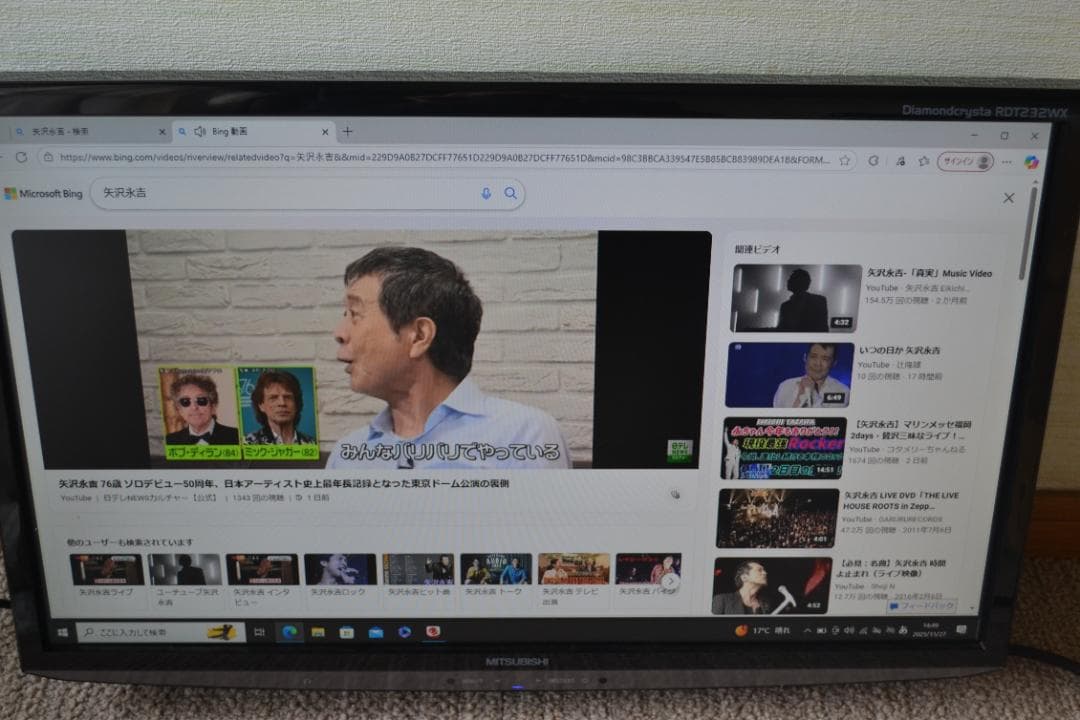1080x720 pixels.
Task: Bookmark this page with the star icon
Action: coord(845,160)
